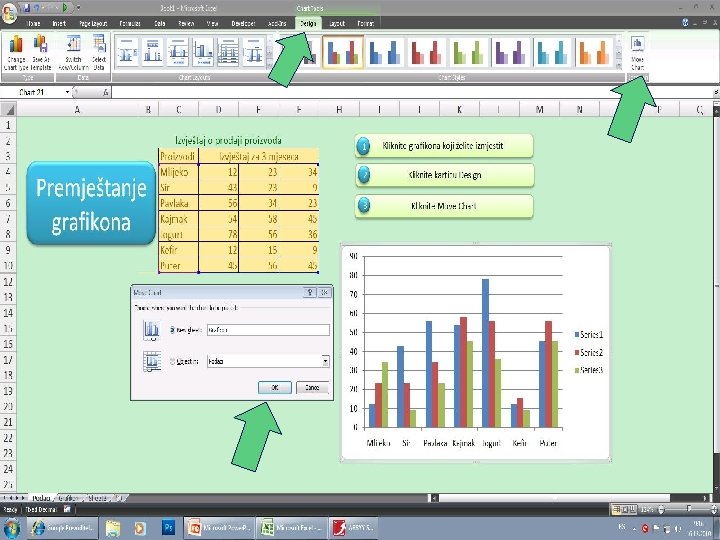Click Series1 in chart legend
This screenshot has height=540, width=720.
589,335
